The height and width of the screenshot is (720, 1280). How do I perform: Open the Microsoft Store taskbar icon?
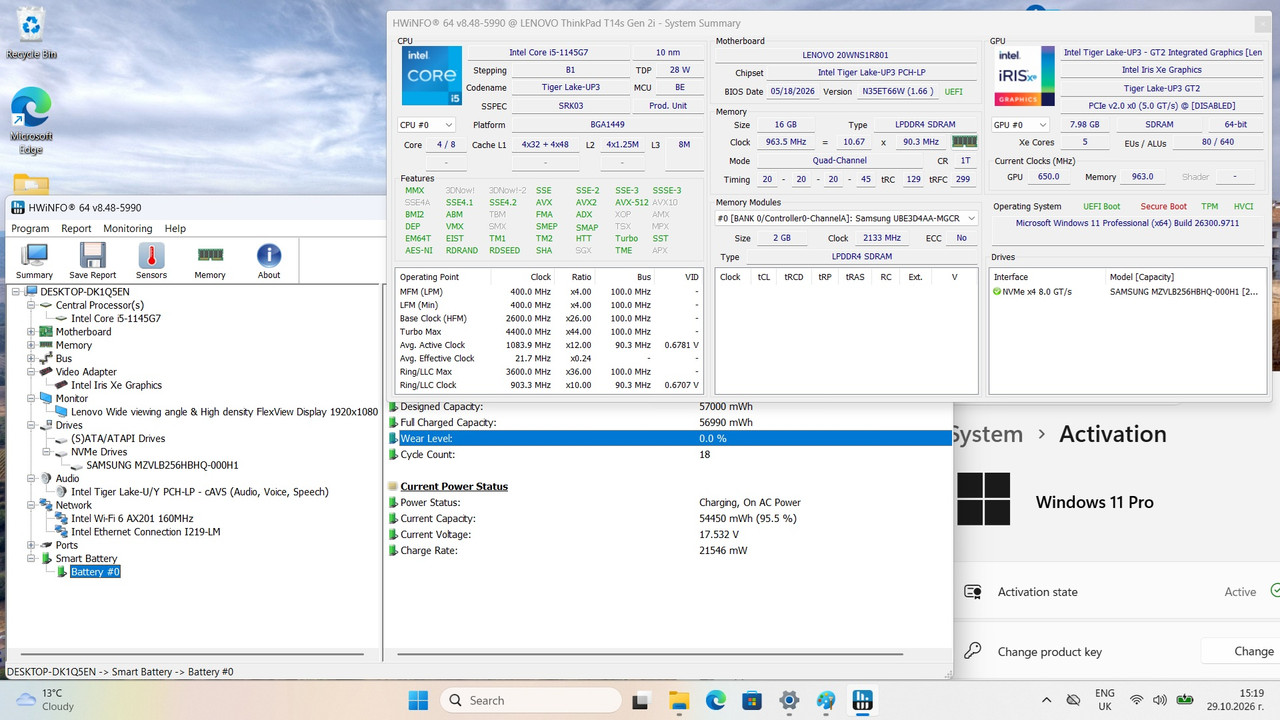point(752,700)
